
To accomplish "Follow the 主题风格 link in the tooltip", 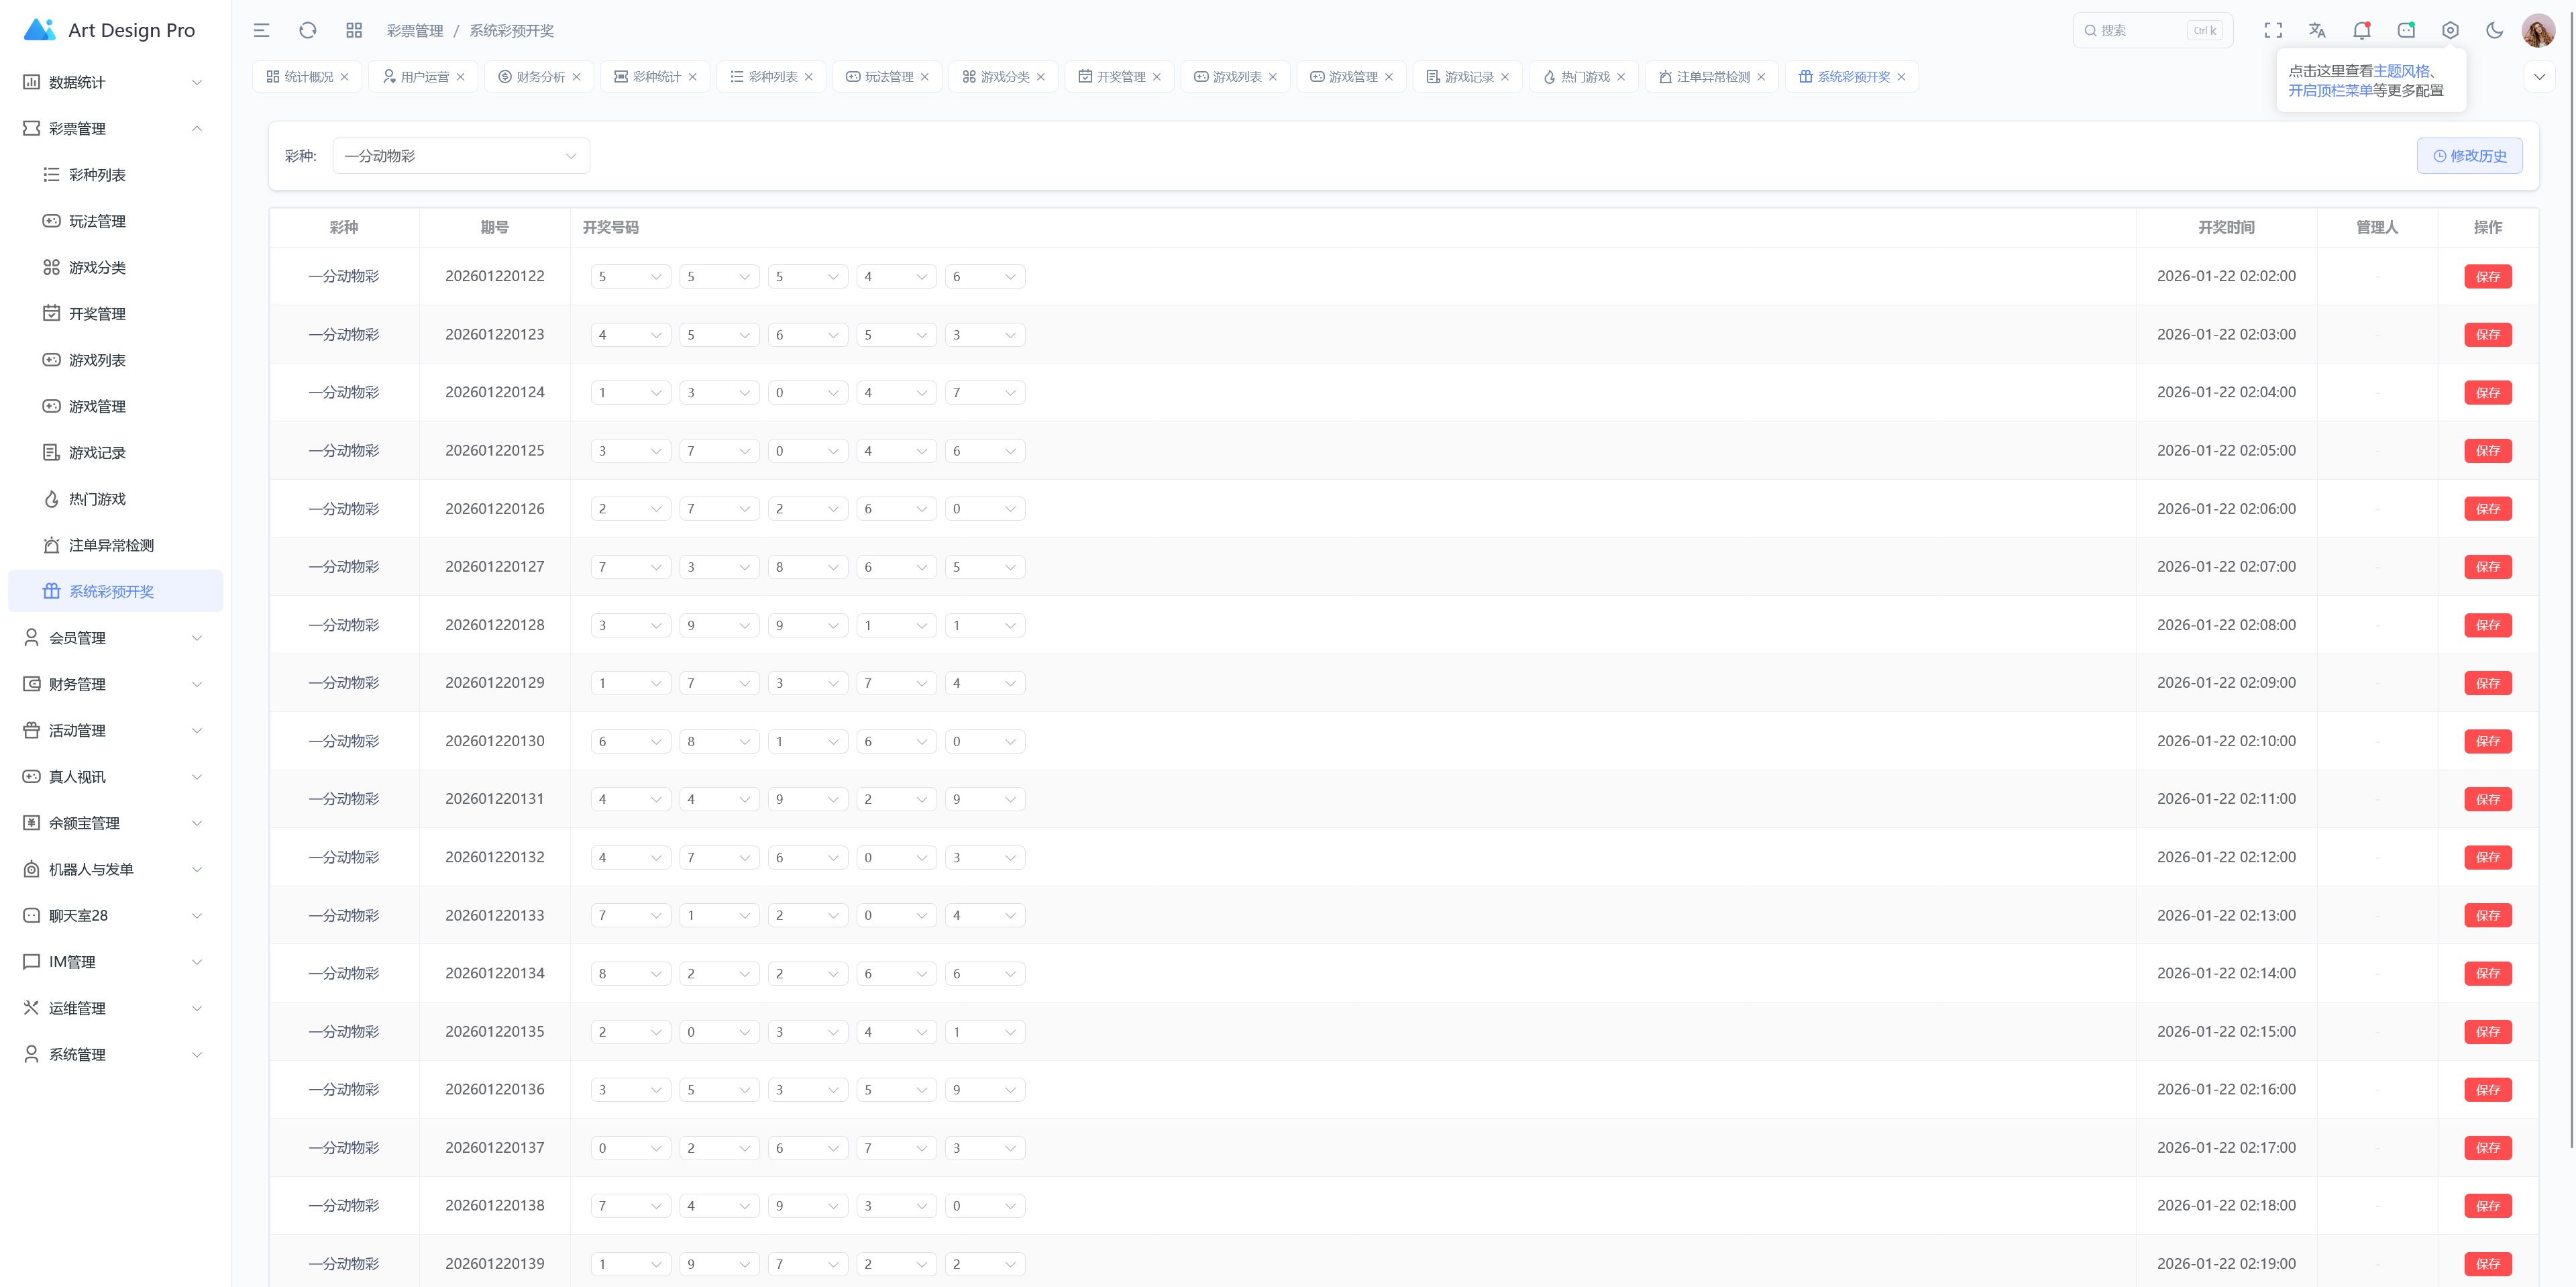I will click(x=2400, y=71).
